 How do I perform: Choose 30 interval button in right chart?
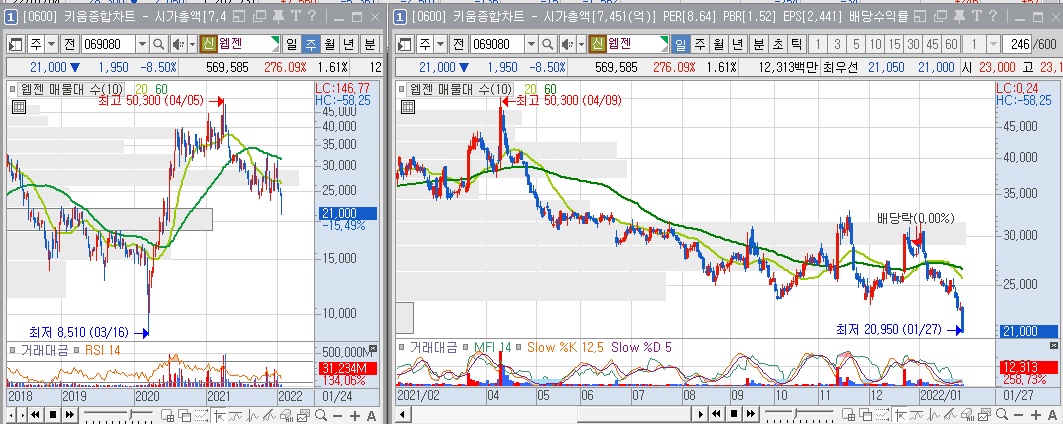coord(914,45)
